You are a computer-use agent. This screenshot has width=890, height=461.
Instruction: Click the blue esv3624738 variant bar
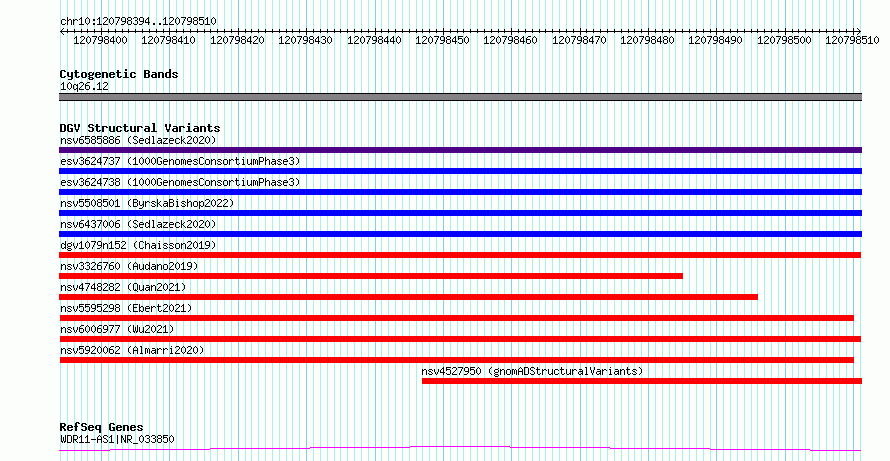point(460,192)
